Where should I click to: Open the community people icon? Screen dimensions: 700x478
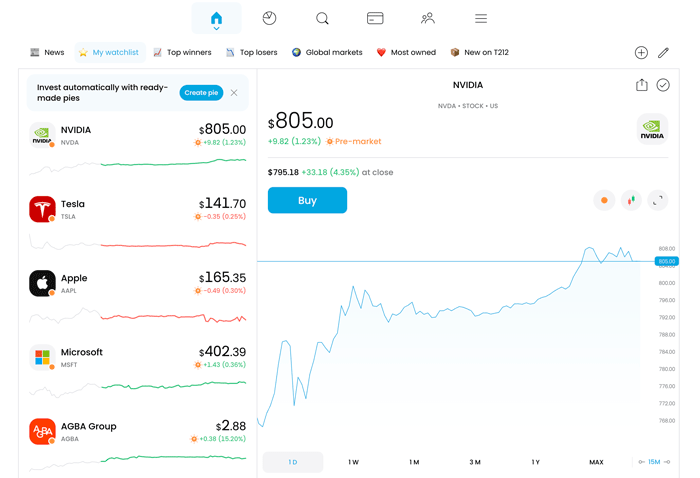tap(428, 18)
